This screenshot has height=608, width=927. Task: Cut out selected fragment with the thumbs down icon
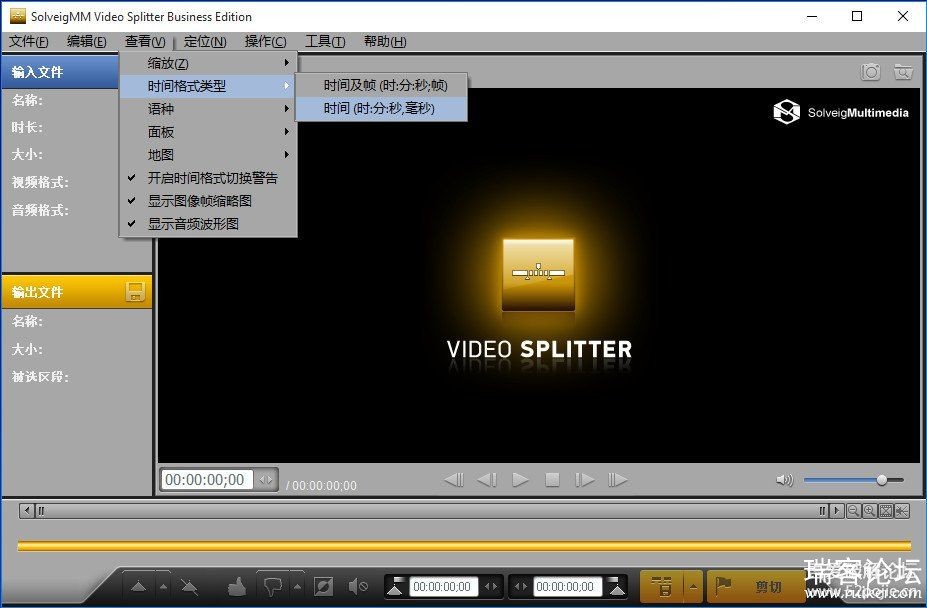coord(273,587)
